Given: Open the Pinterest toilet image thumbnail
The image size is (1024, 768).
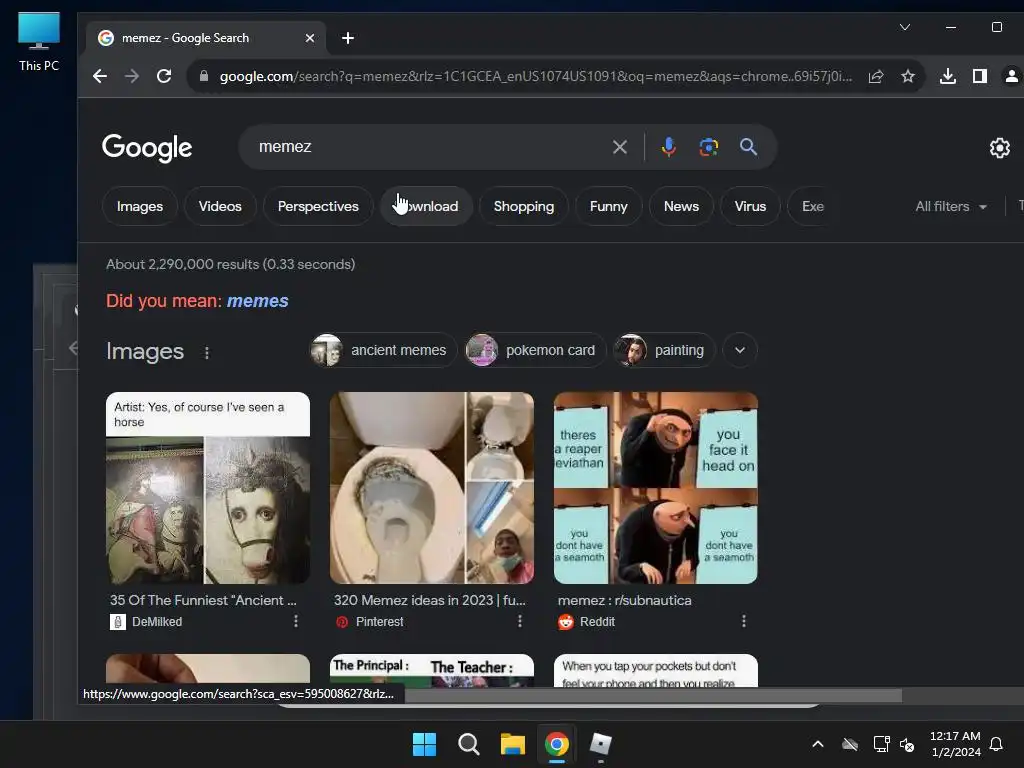Looking at the screenshot, I should pyautogui.click(x=432, y=488).
